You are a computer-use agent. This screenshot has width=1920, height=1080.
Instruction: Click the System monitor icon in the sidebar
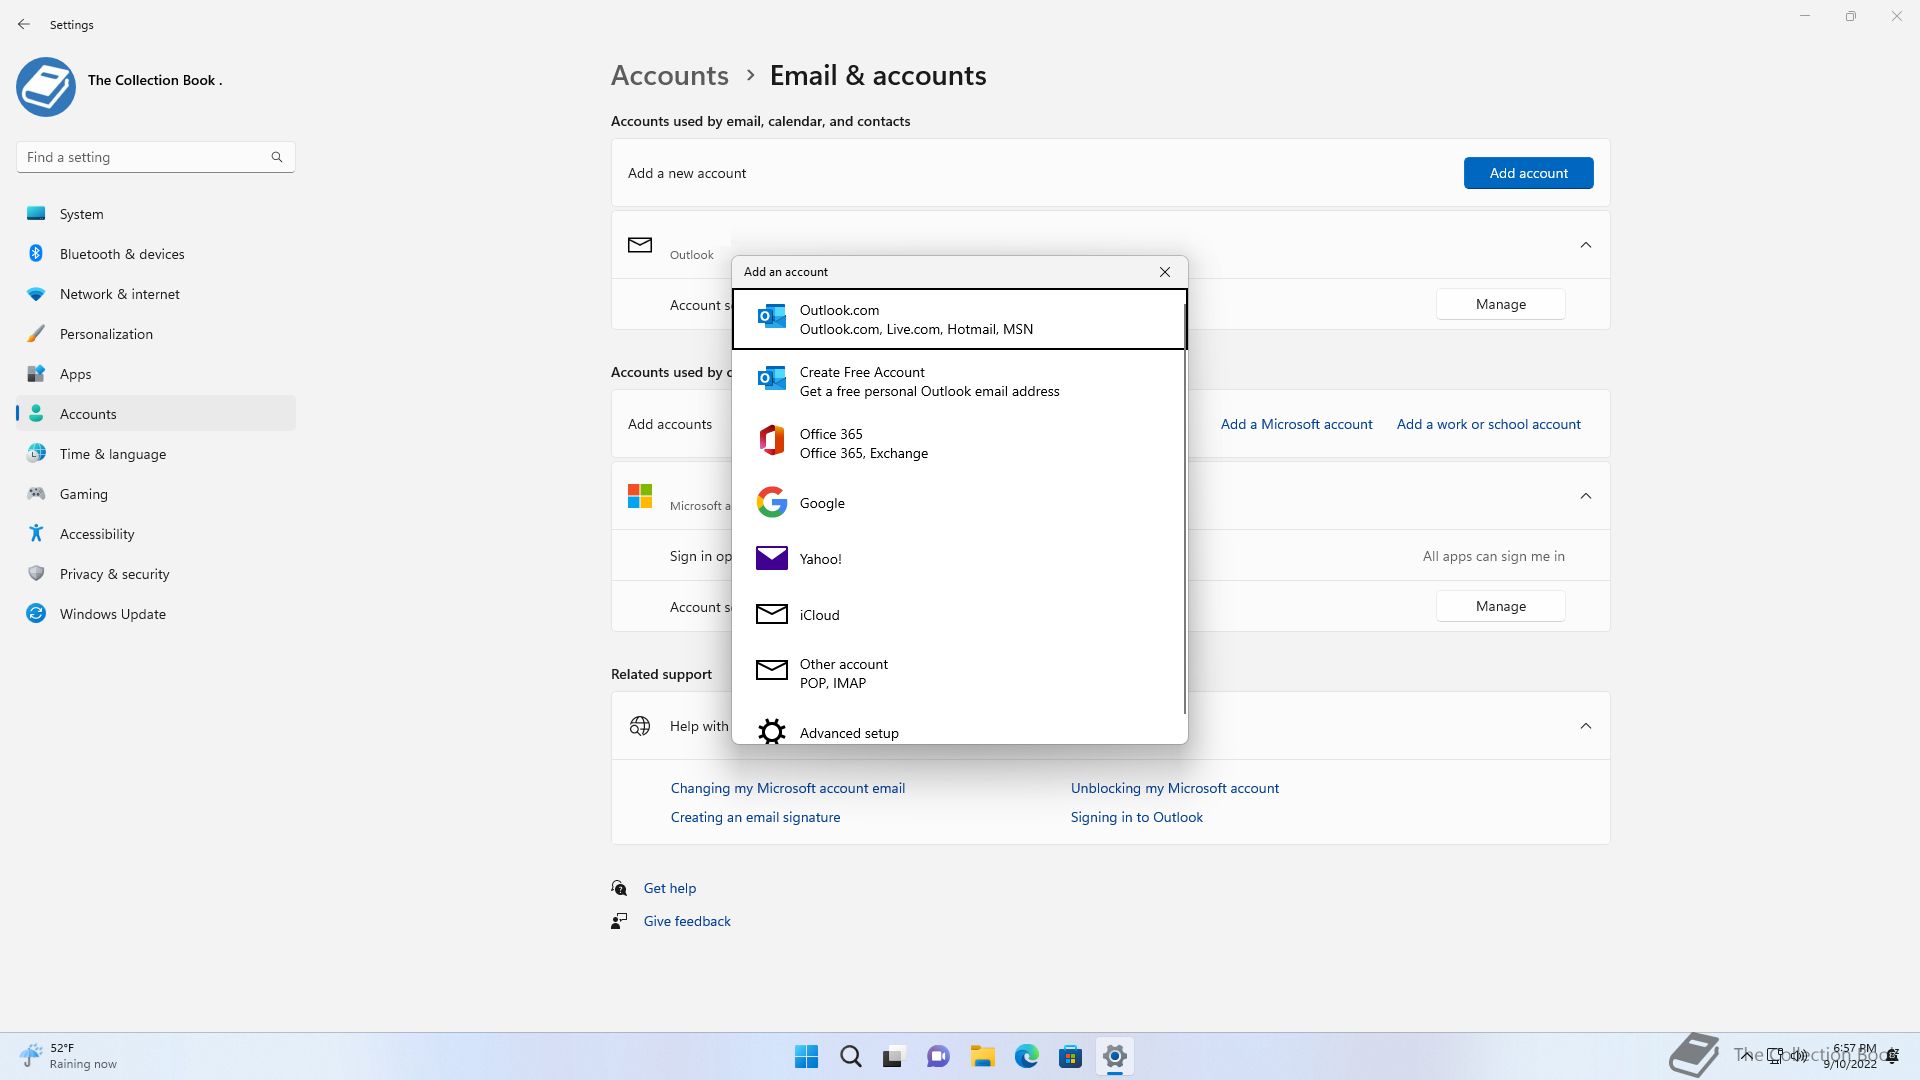[x=36, y=213]
